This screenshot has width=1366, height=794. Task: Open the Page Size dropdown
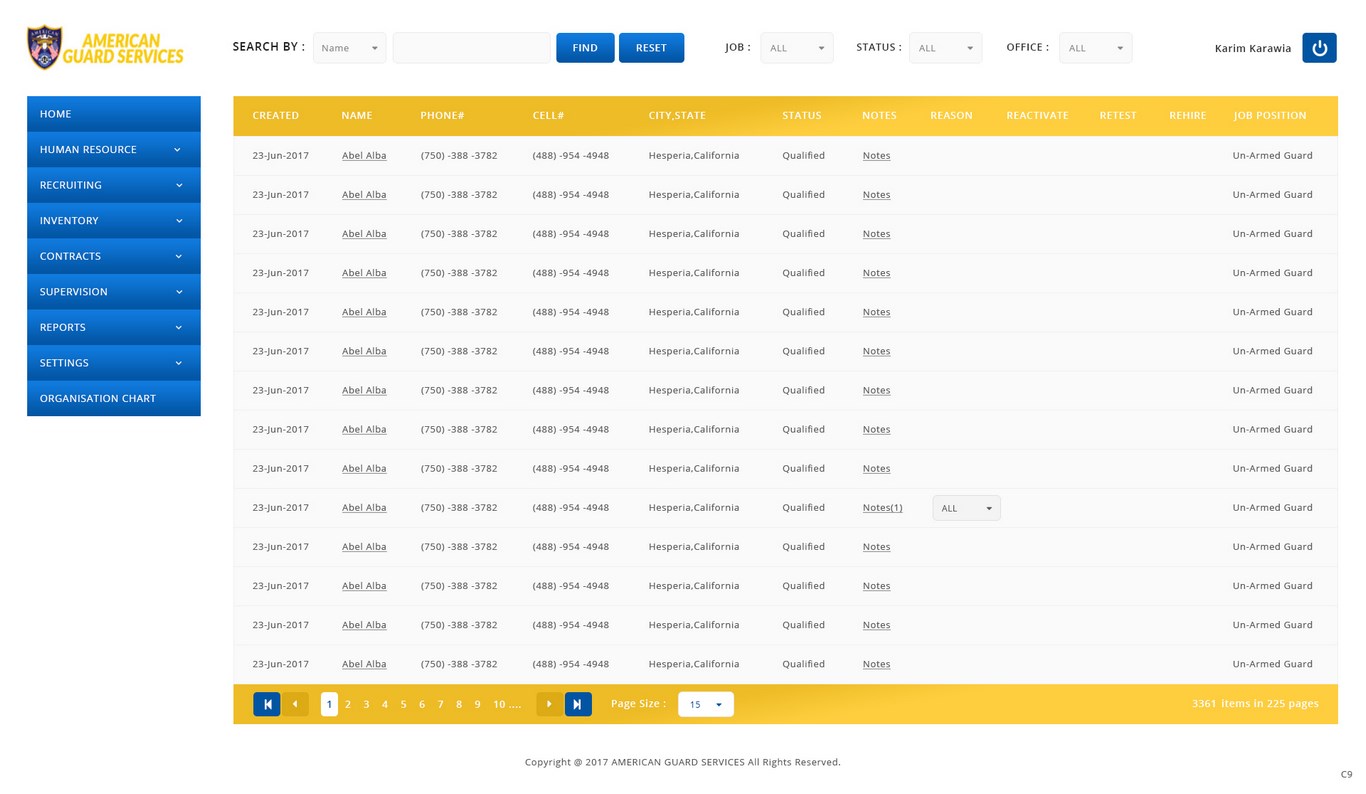tap(705, 704)
